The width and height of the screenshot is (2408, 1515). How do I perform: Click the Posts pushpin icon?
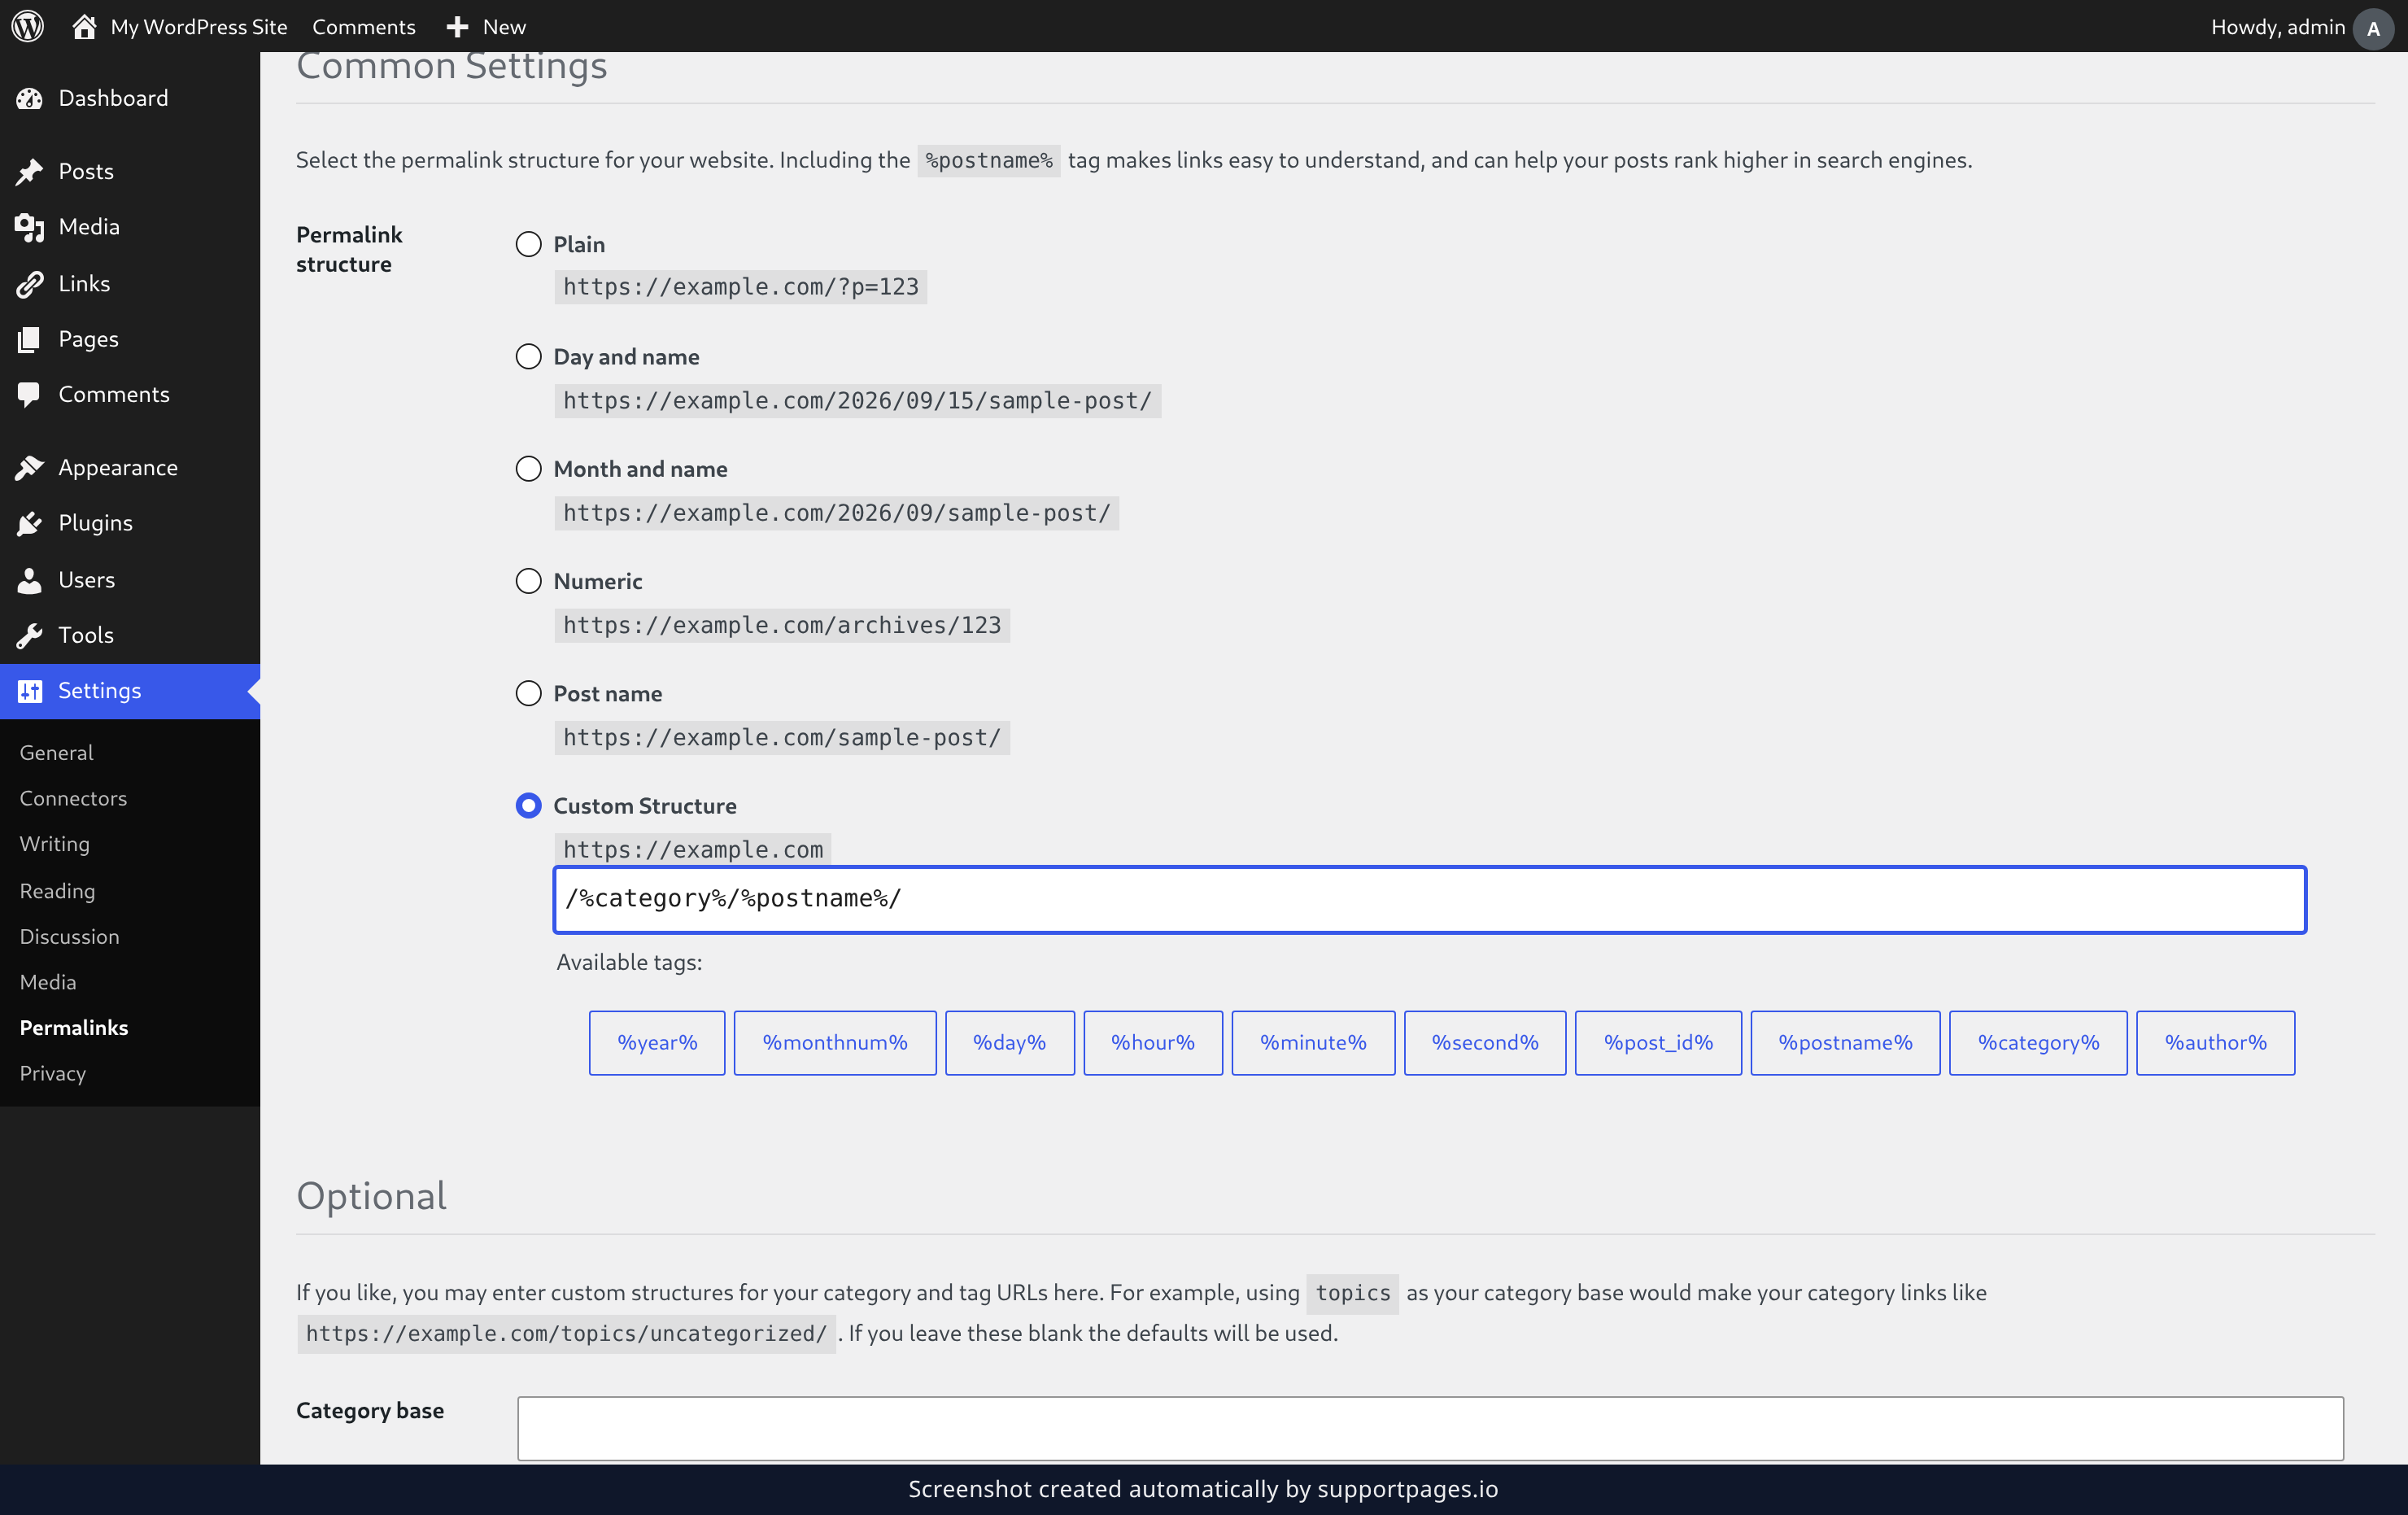(x=29, y=171)
